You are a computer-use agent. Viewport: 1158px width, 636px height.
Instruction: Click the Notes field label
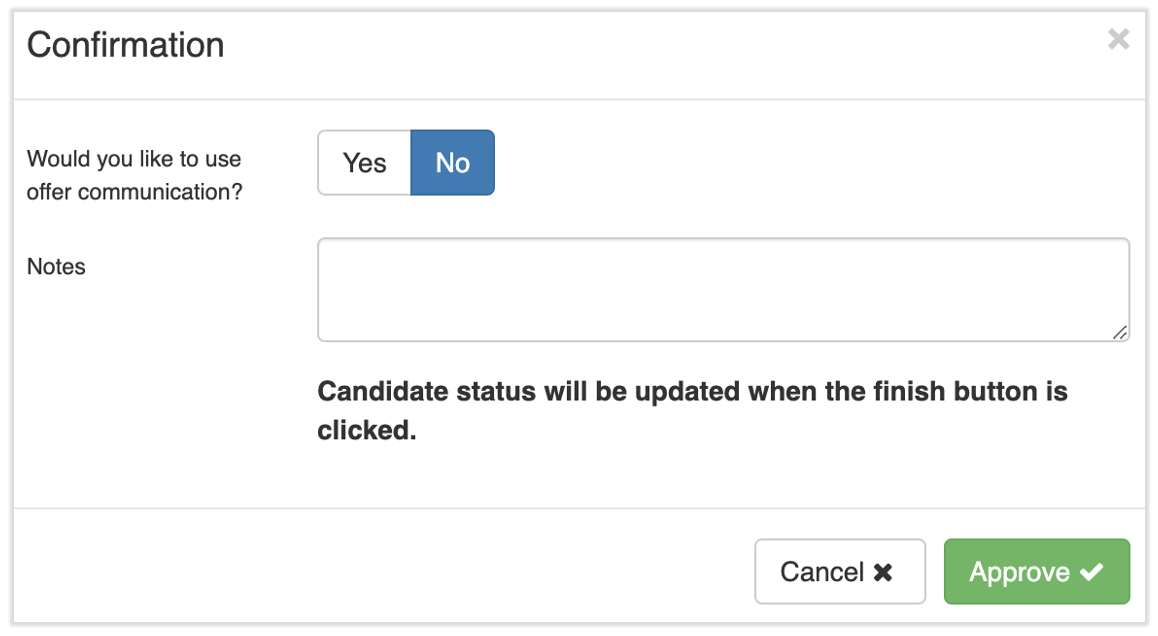56,267
